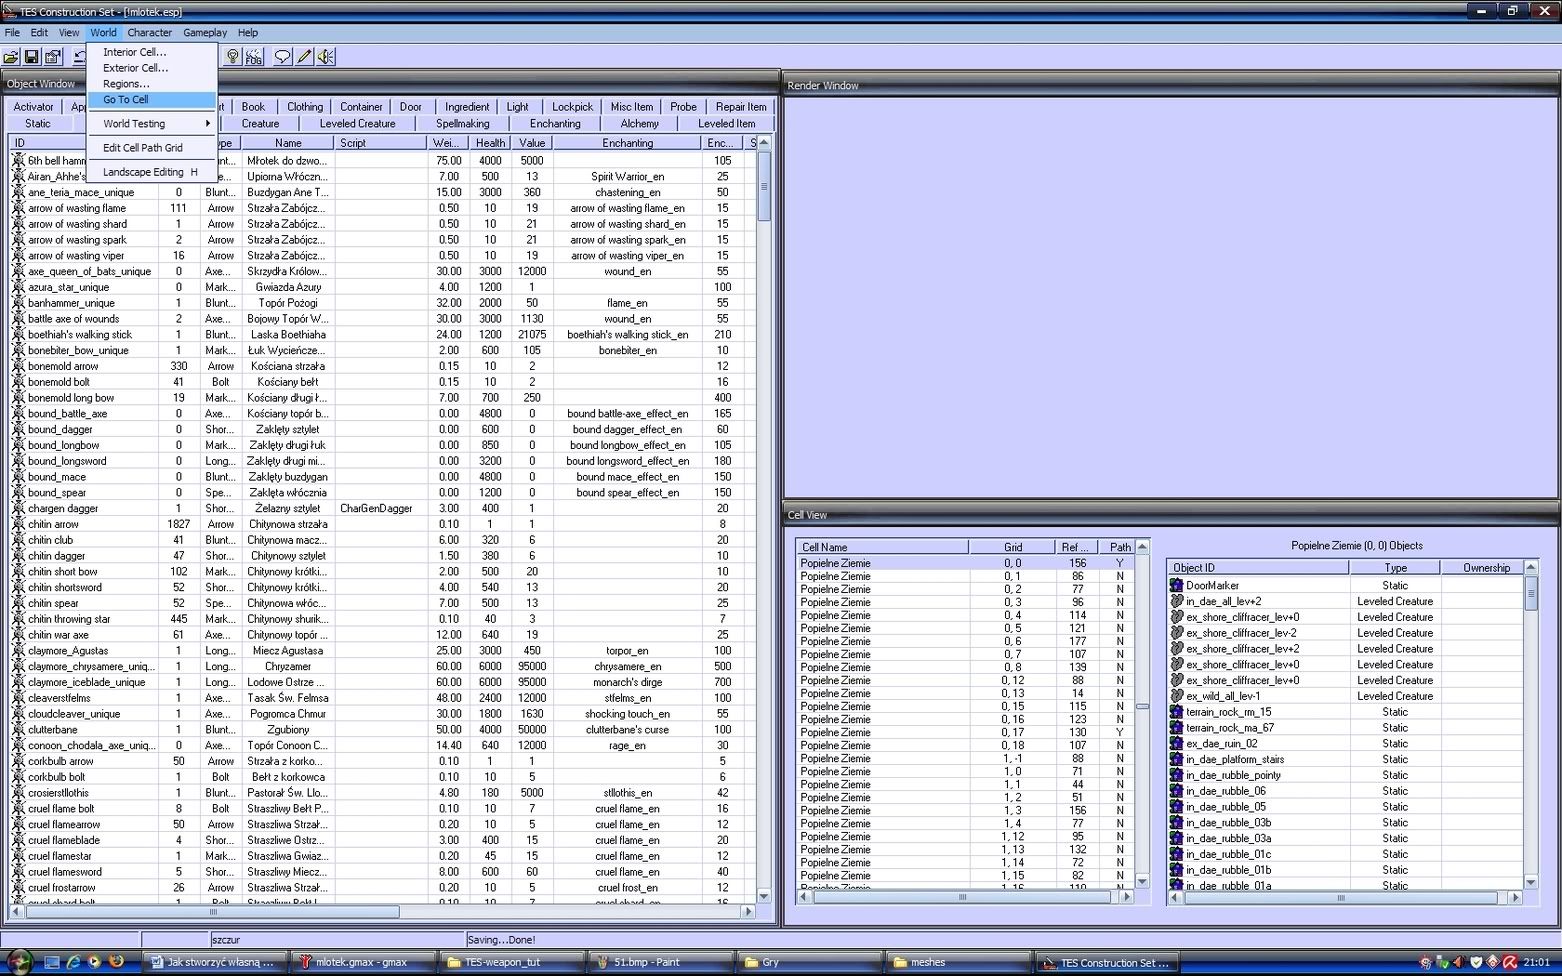This screenshot has width=1562, height=976.
Task: Switch to the Repair Item tab
Action: pos(741,107)
